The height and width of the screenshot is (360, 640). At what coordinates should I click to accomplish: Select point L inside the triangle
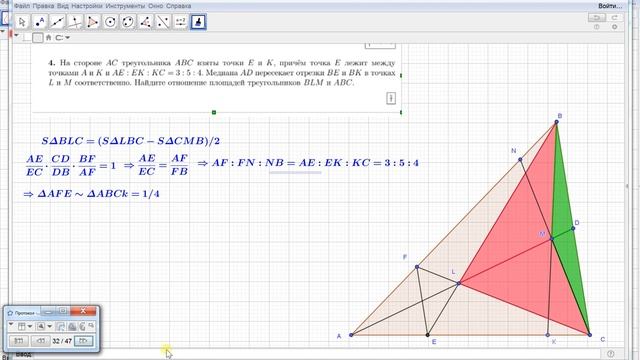tap(459, 282)
